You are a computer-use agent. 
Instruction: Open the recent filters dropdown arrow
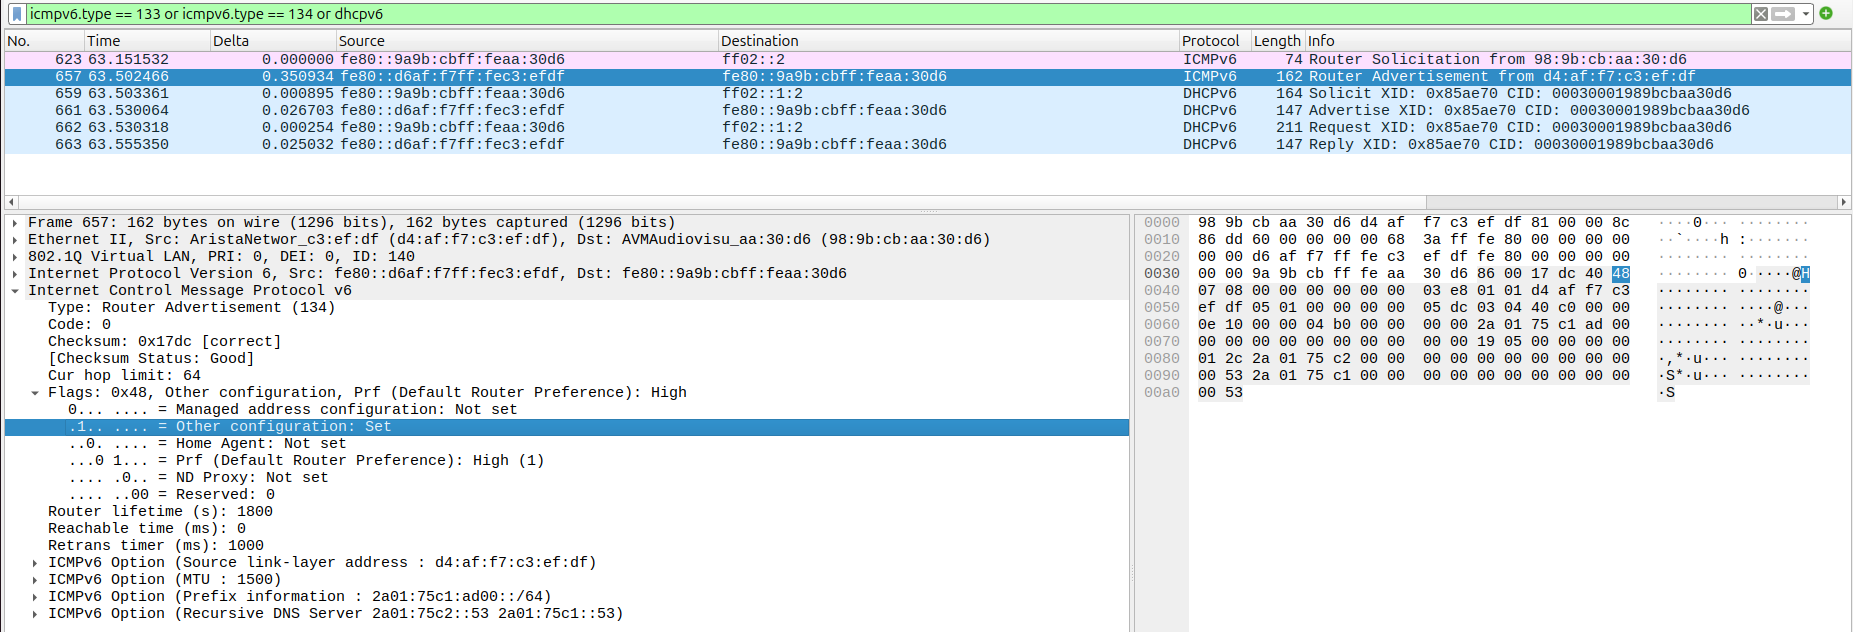1805,14
